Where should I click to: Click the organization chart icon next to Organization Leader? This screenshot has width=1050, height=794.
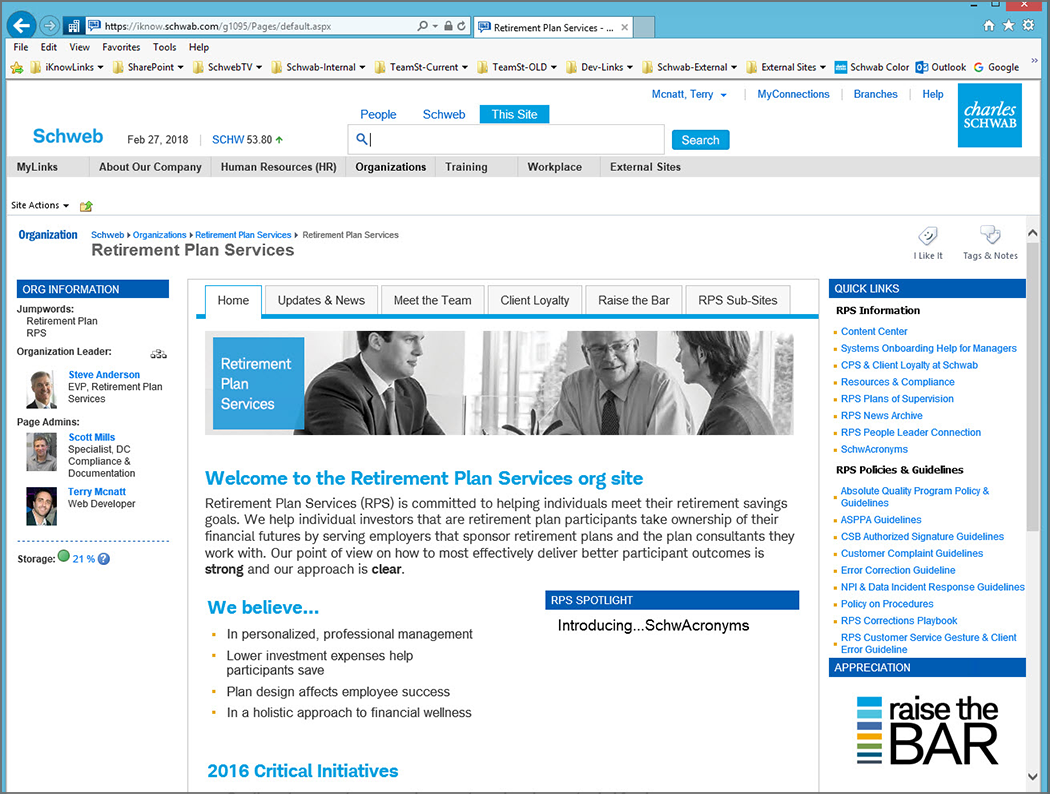159,353
